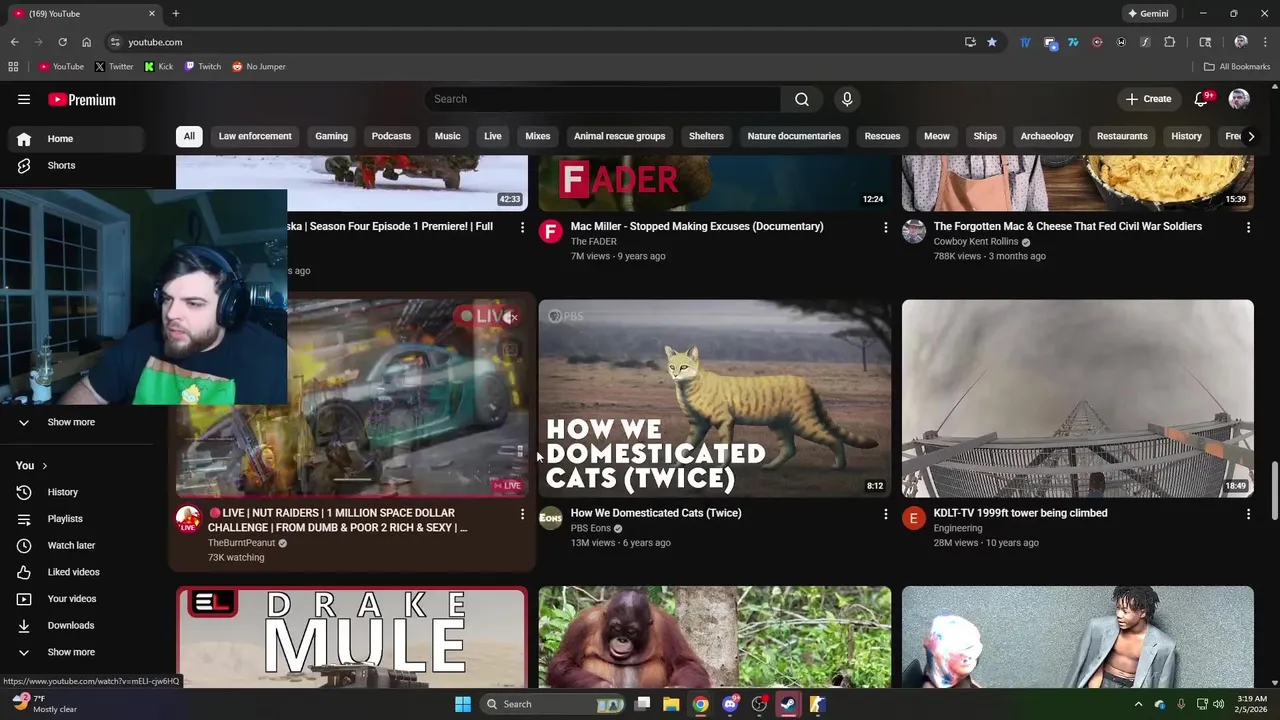Viewport: 1280px width, 720px height.
Task: Click the PBS Eons channel avatar
Action: [551, 518]
